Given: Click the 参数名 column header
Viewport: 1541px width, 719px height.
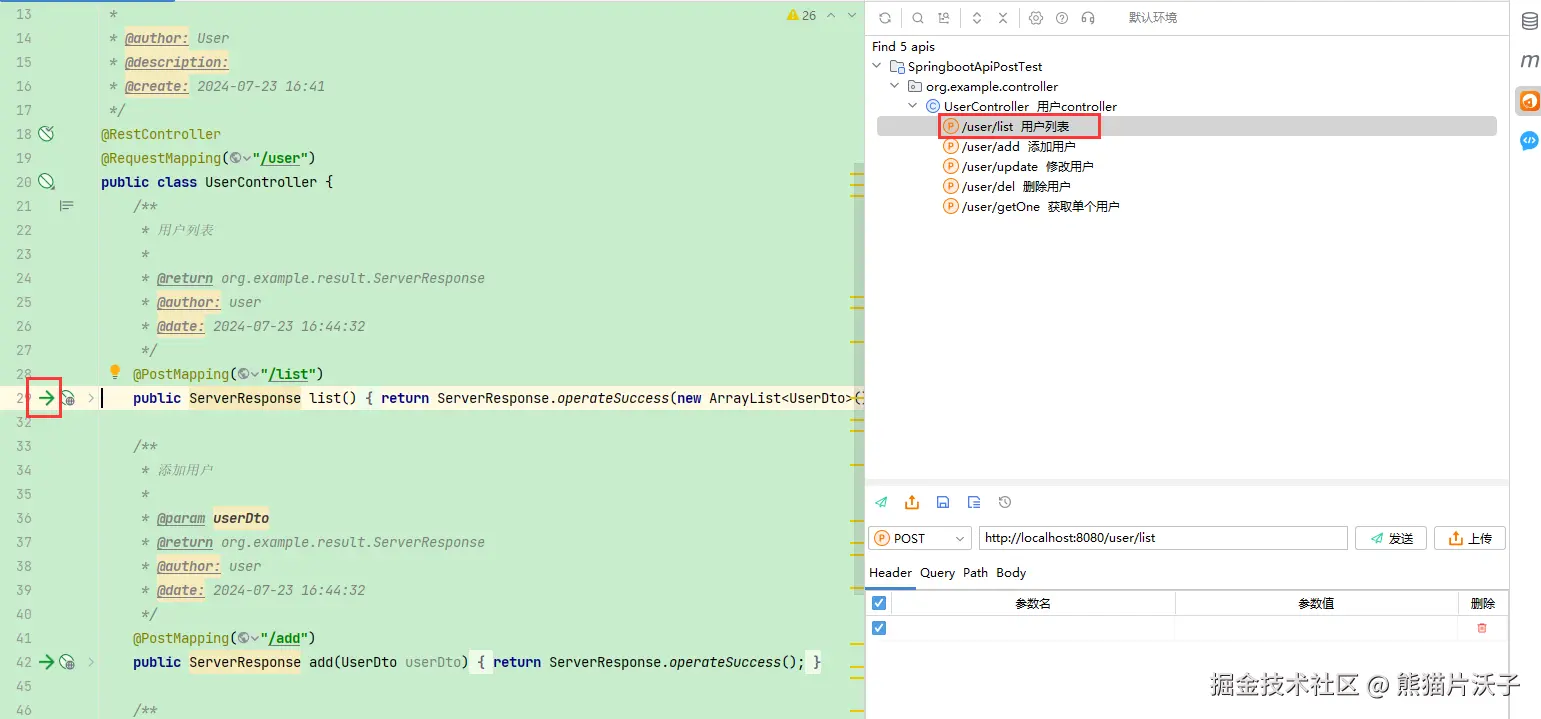Looking at the screenshot, I should pyautogui.click(x=1033, y=604).
